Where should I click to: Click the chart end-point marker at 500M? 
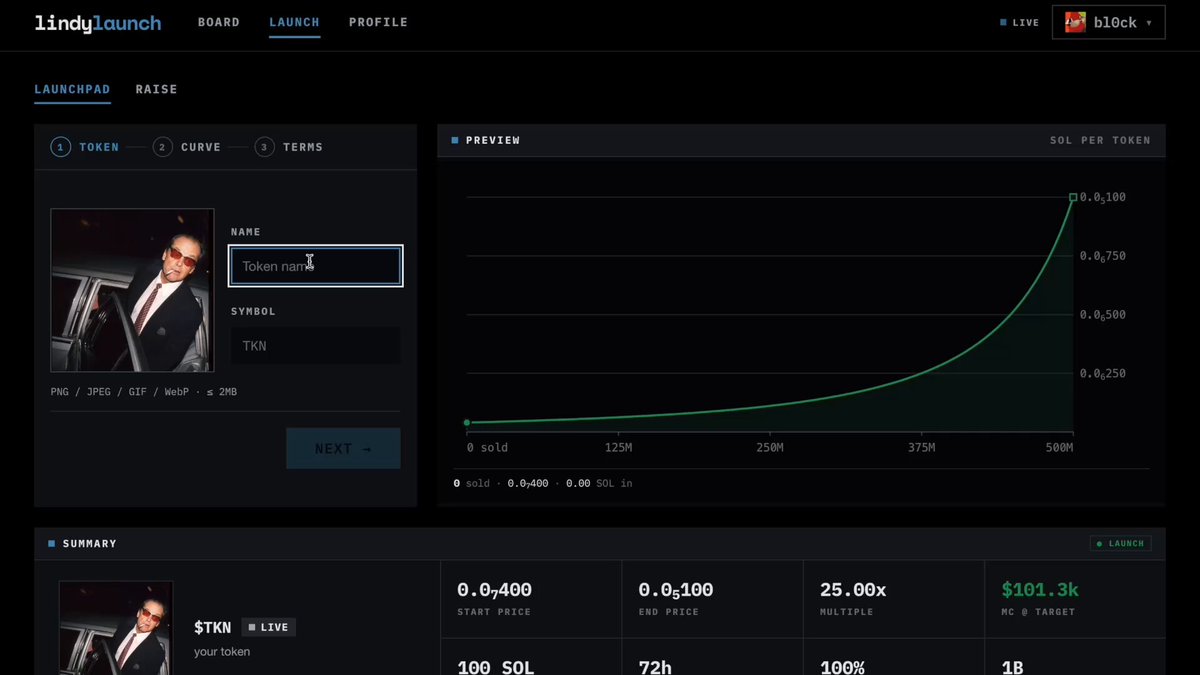point(1073,197)
